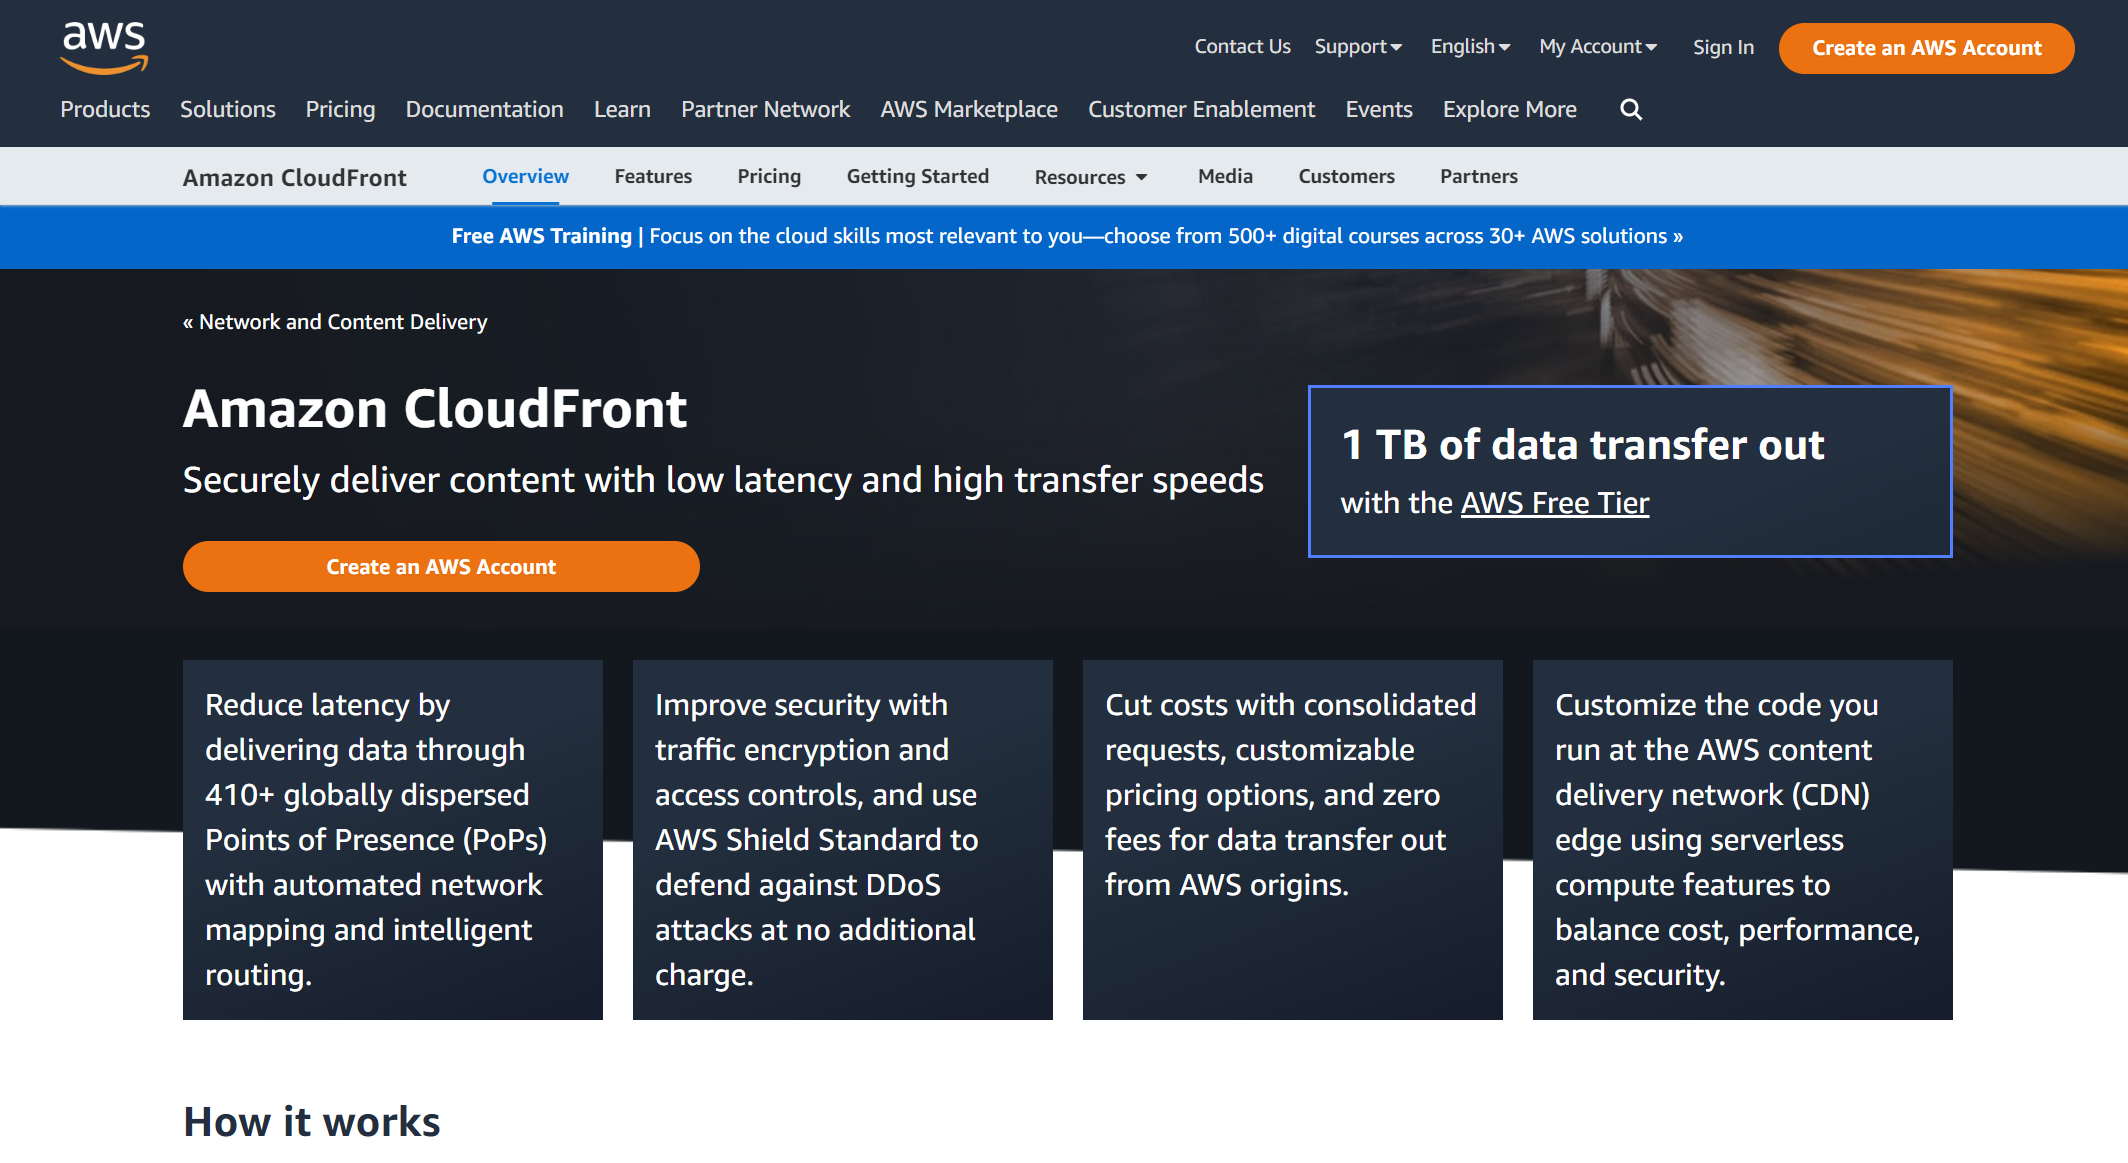Viewport: 2128px width, 1163px height.
Task: Open the AWS Marketplace menu
Action: (969, 110)
